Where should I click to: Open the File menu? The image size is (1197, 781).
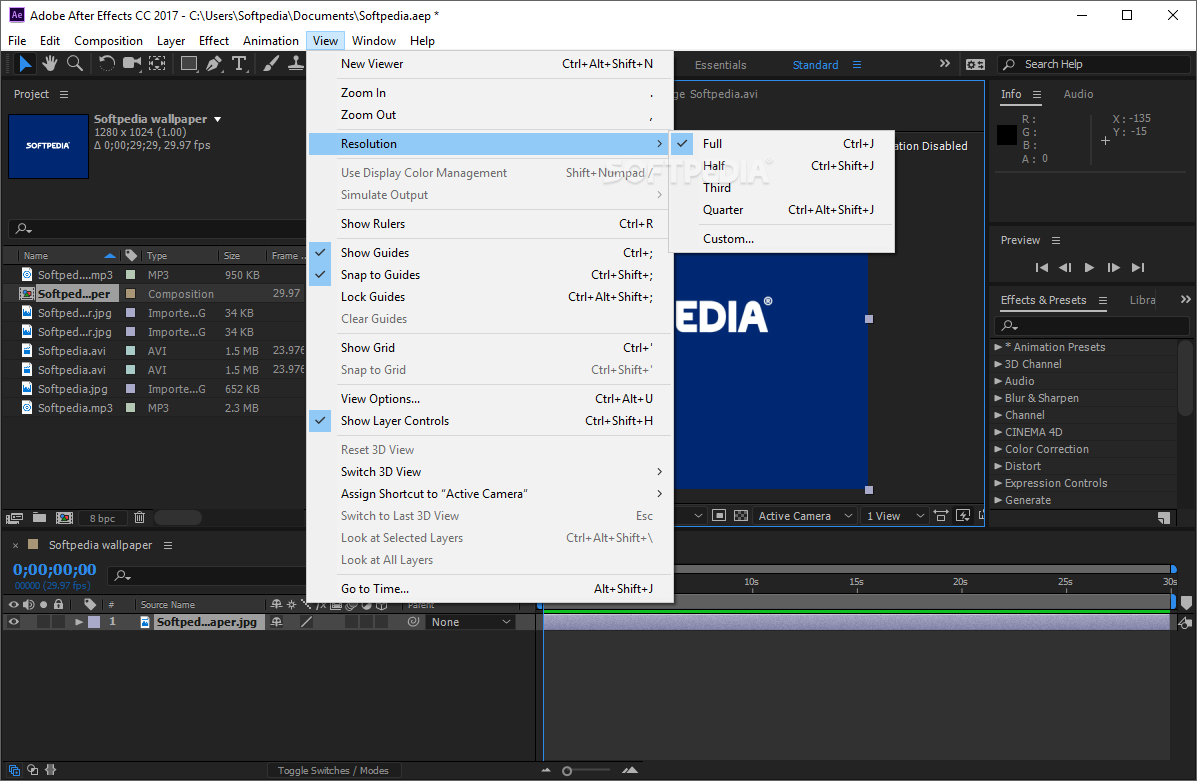pyautogui.click(x=17, y=40)
